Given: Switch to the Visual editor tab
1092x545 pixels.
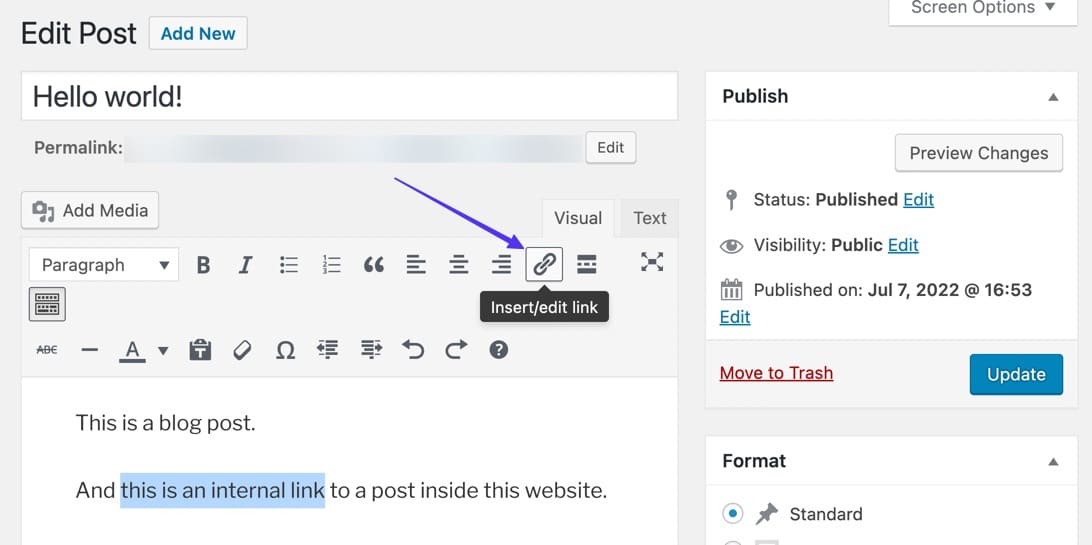Looking at the screenshot, I should tap(578, 218).
